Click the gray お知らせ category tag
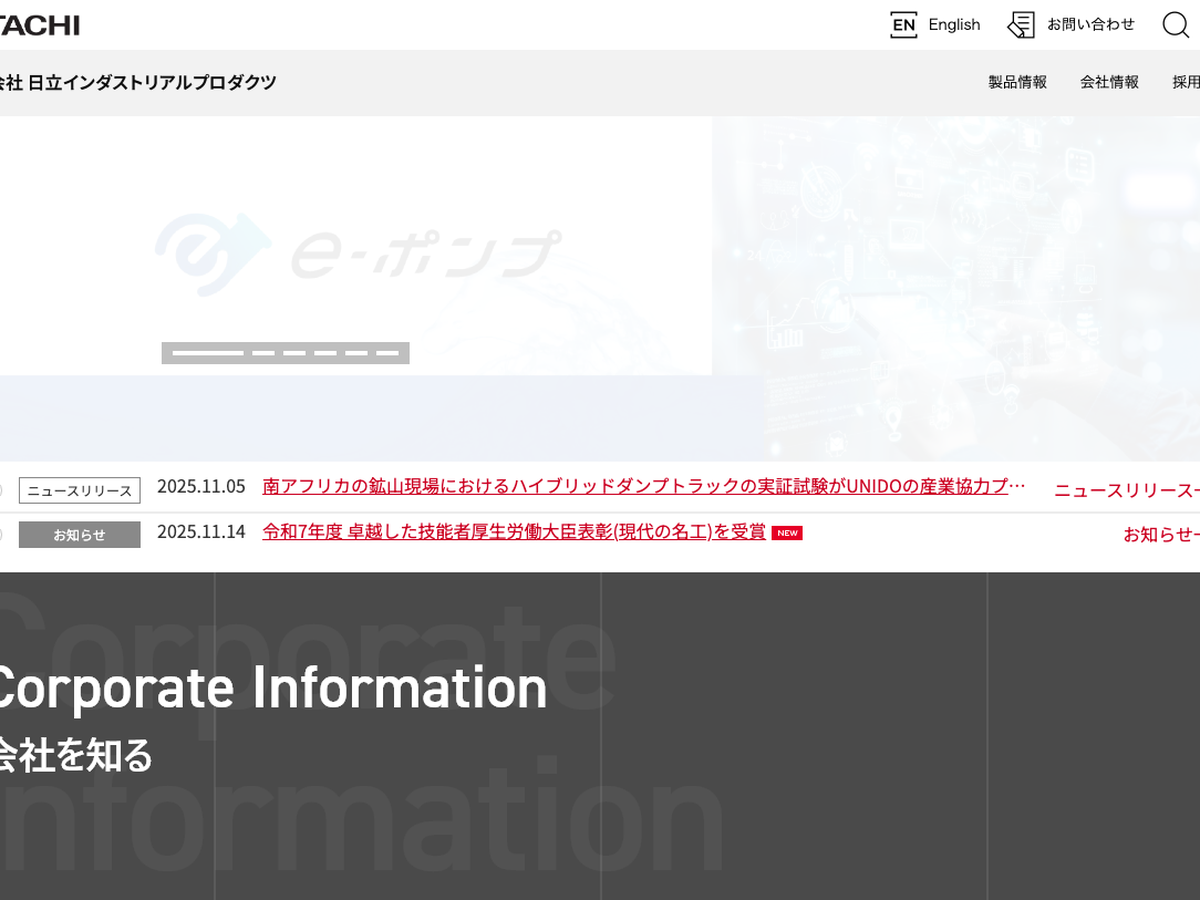The image size is (1200, 900). pyautogui.click(x=79, y=535)
